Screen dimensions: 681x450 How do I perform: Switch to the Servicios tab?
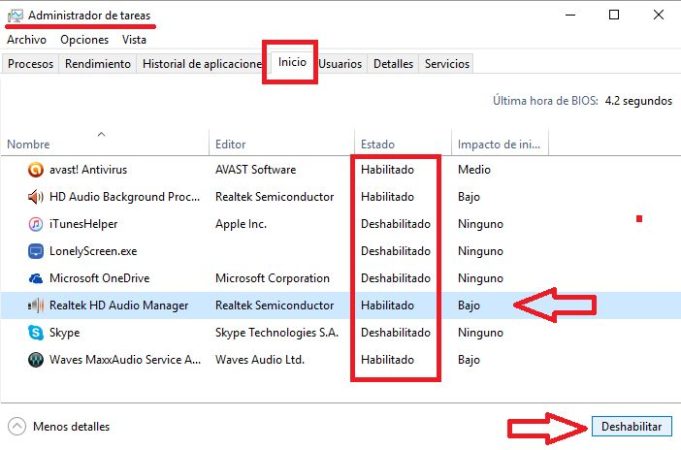pyautogui.click(x=446, y=64)
